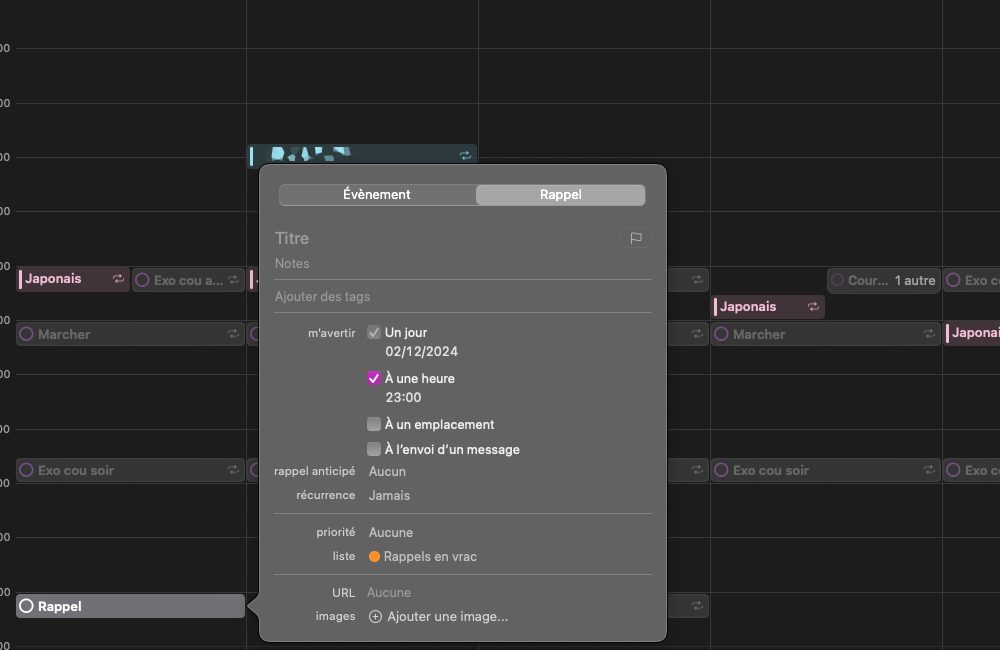The image size is (1000, 650).
Task: Enable the À un emplacement checkbox
Action: click(x=374, y=424)
